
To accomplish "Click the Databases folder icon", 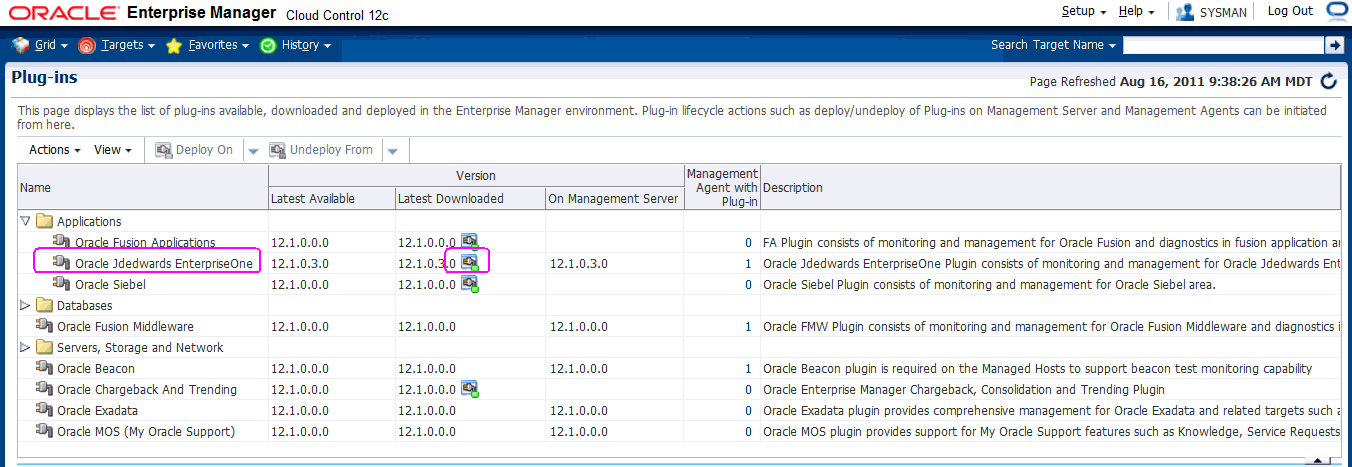I will [x=44, y=305].
